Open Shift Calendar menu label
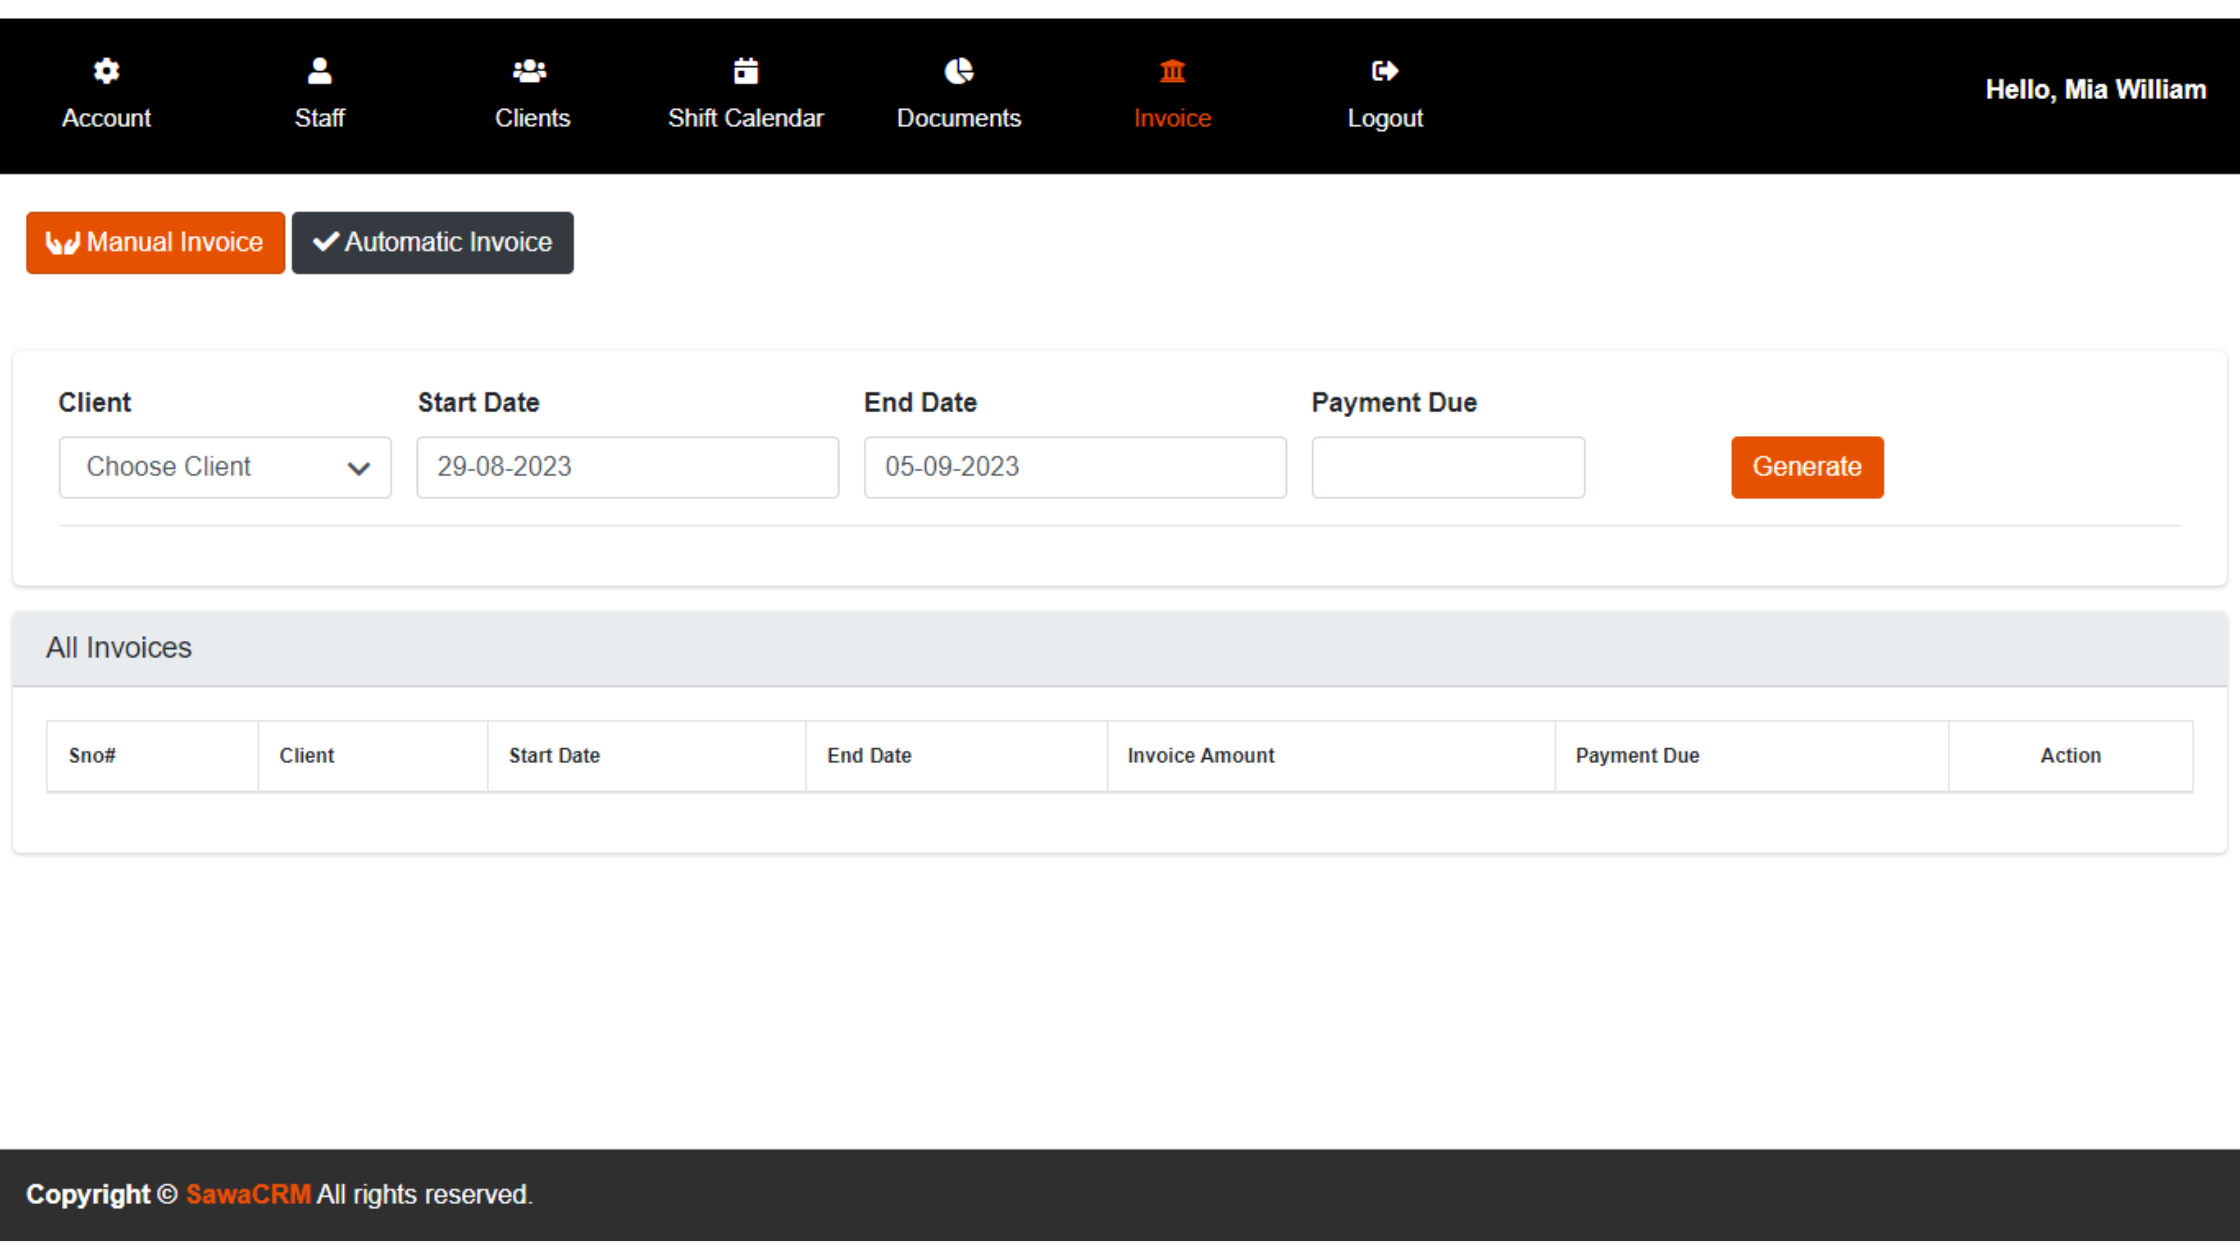Image resolution: width=2240 pixels, height=1260 pixels. [x=746, y=118]
